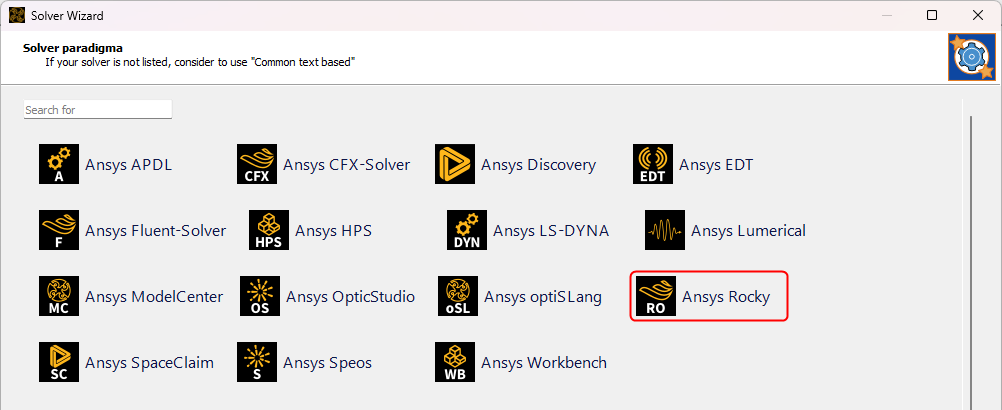The image size is (1002, 410).
Task: Click the Ansys Lumerical label
Action: coord(748,231)
